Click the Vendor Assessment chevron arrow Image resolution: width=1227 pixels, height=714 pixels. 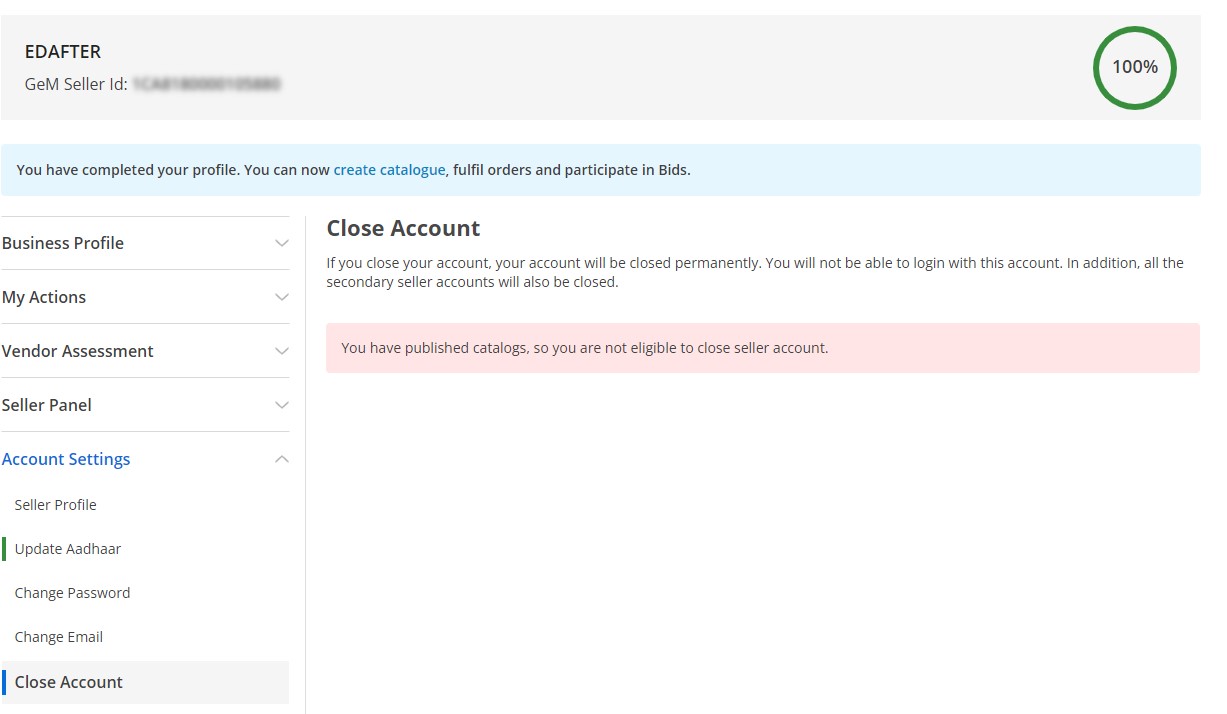(x=281, y=350)
